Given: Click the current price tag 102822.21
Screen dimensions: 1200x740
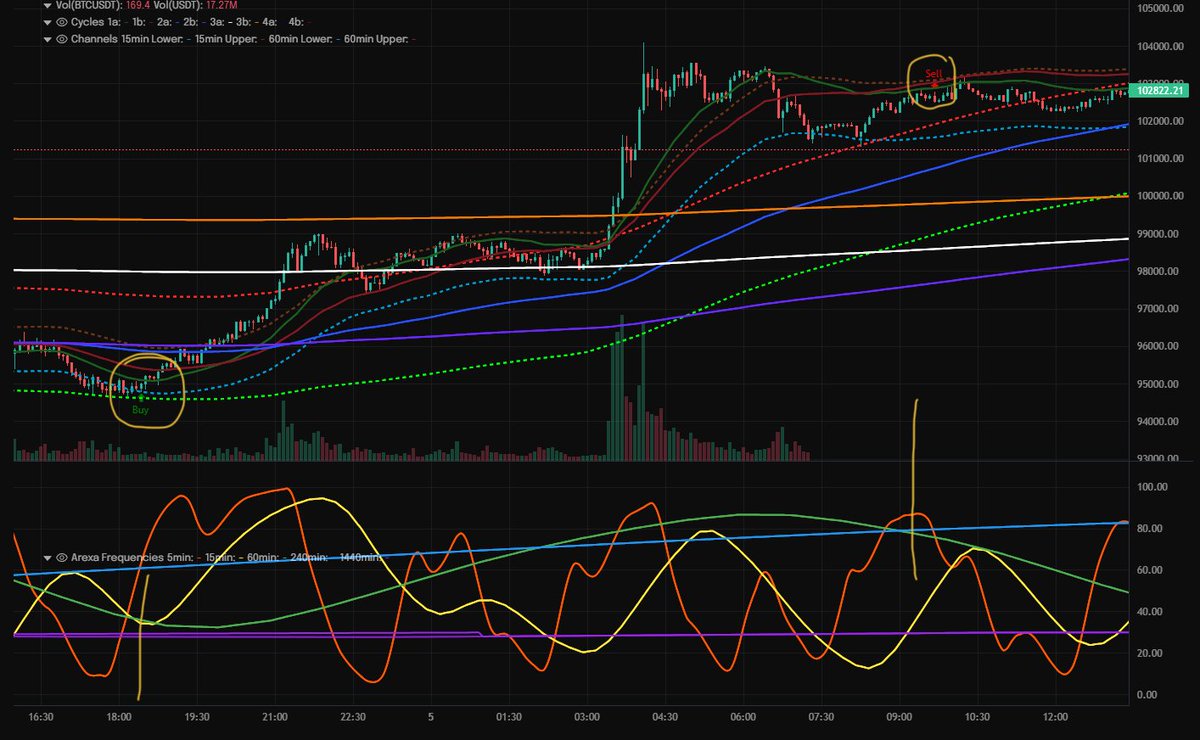Looking at the screenshot, I should tap(1160, 89).
